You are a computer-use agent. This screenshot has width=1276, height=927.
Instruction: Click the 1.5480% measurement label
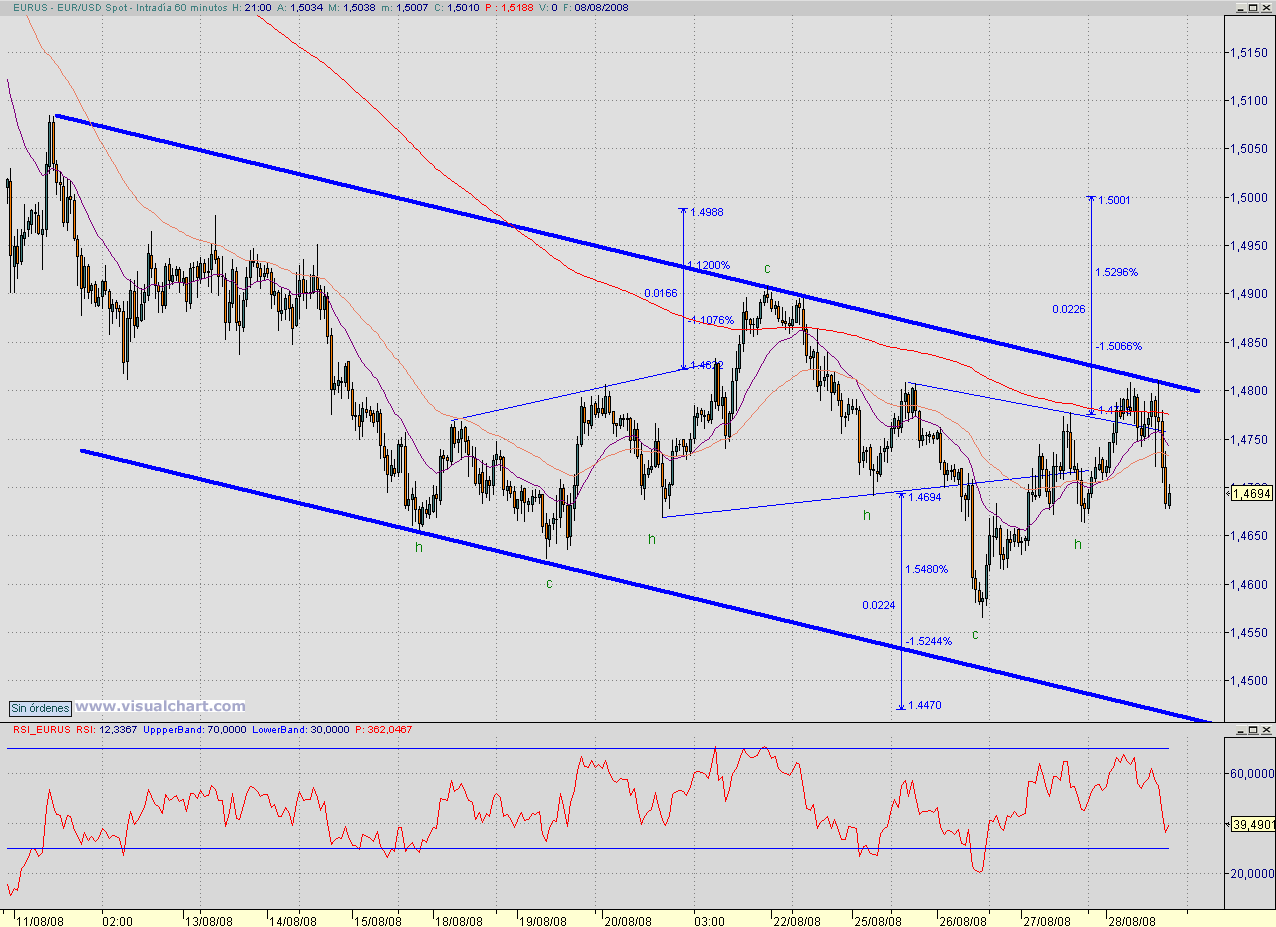tap(927, 569)
